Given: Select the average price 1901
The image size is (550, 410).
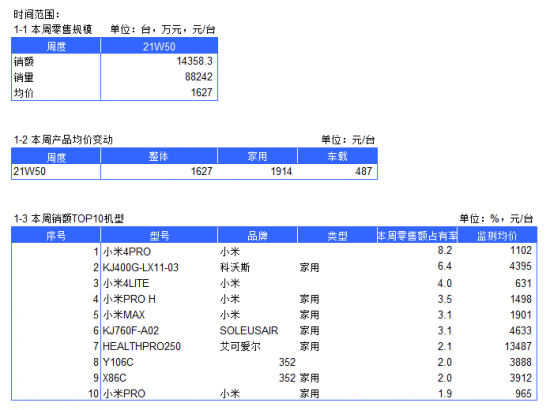Looking at the screenshot, I should tap(521, 315).
